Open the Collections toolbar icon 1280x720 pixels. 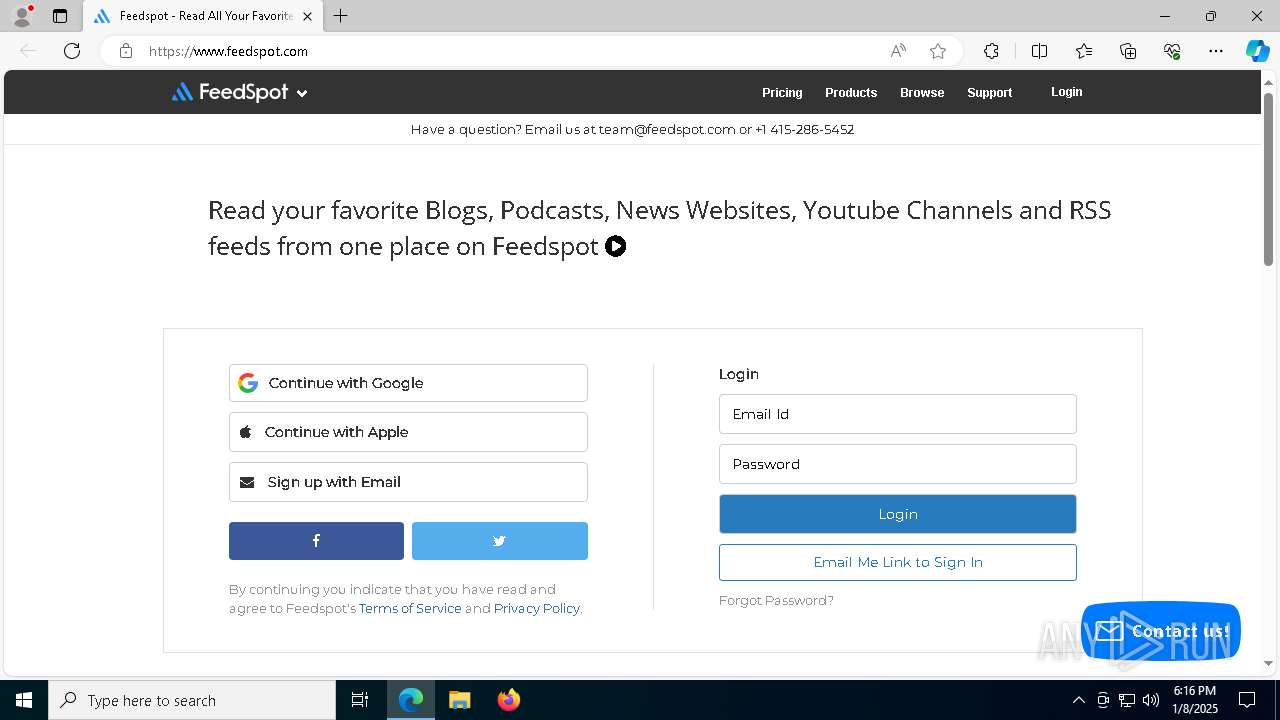[x=1128, y=51]
